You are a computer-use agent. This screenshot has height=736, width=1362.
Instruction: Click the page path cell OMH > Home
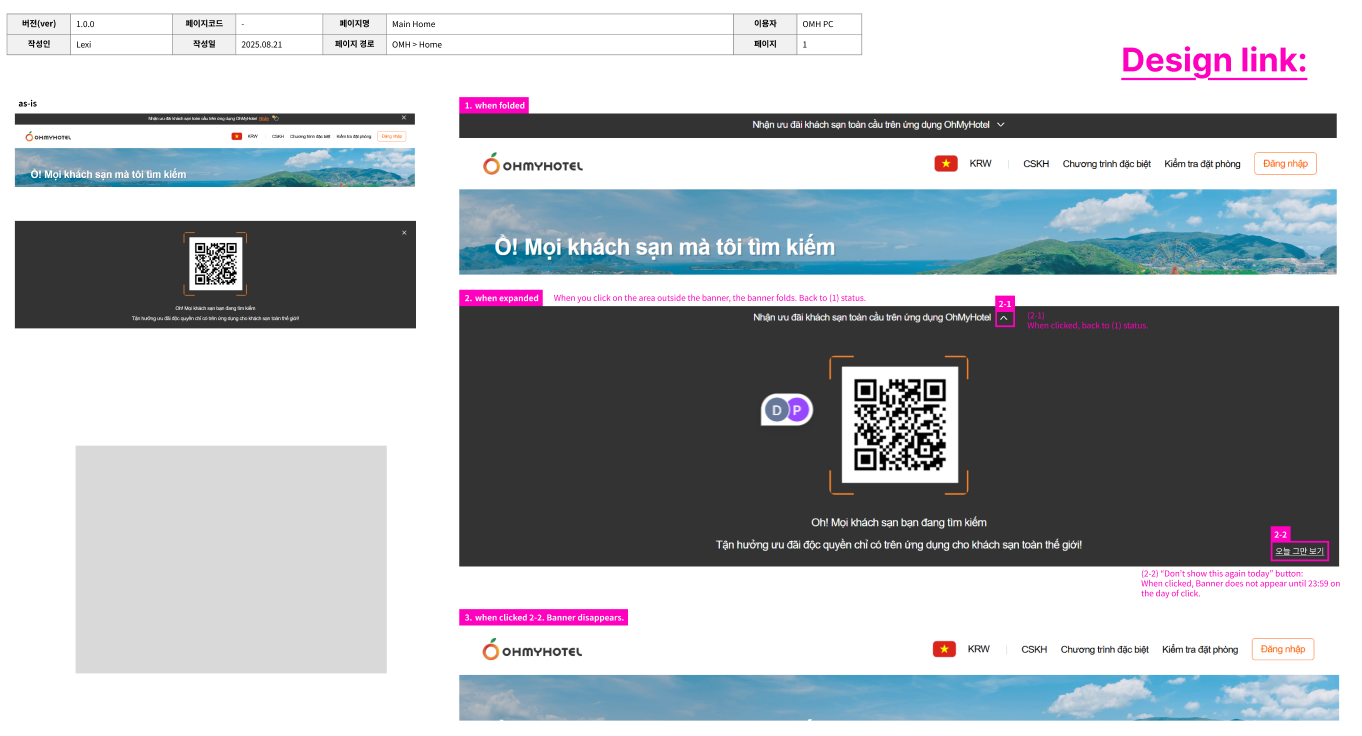click(558, 44)
